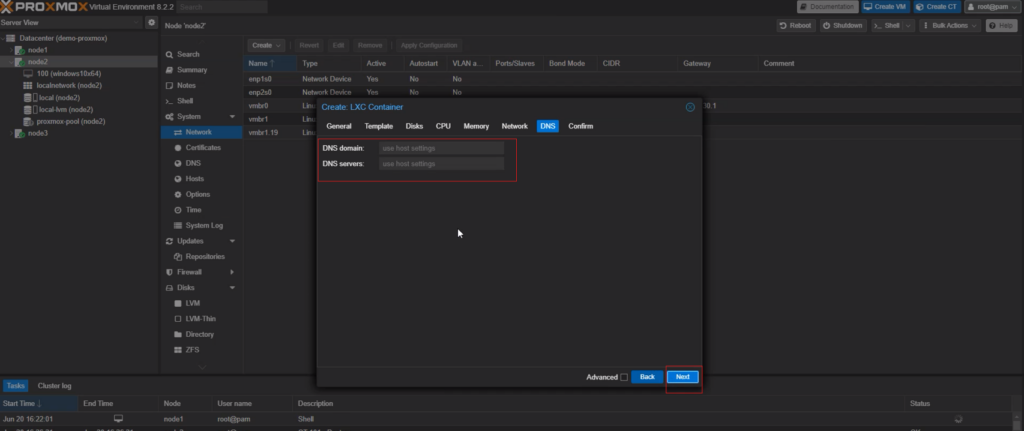Click Back button in wizard
Screen dimensions: 1024x431
[x=647, y=377]
